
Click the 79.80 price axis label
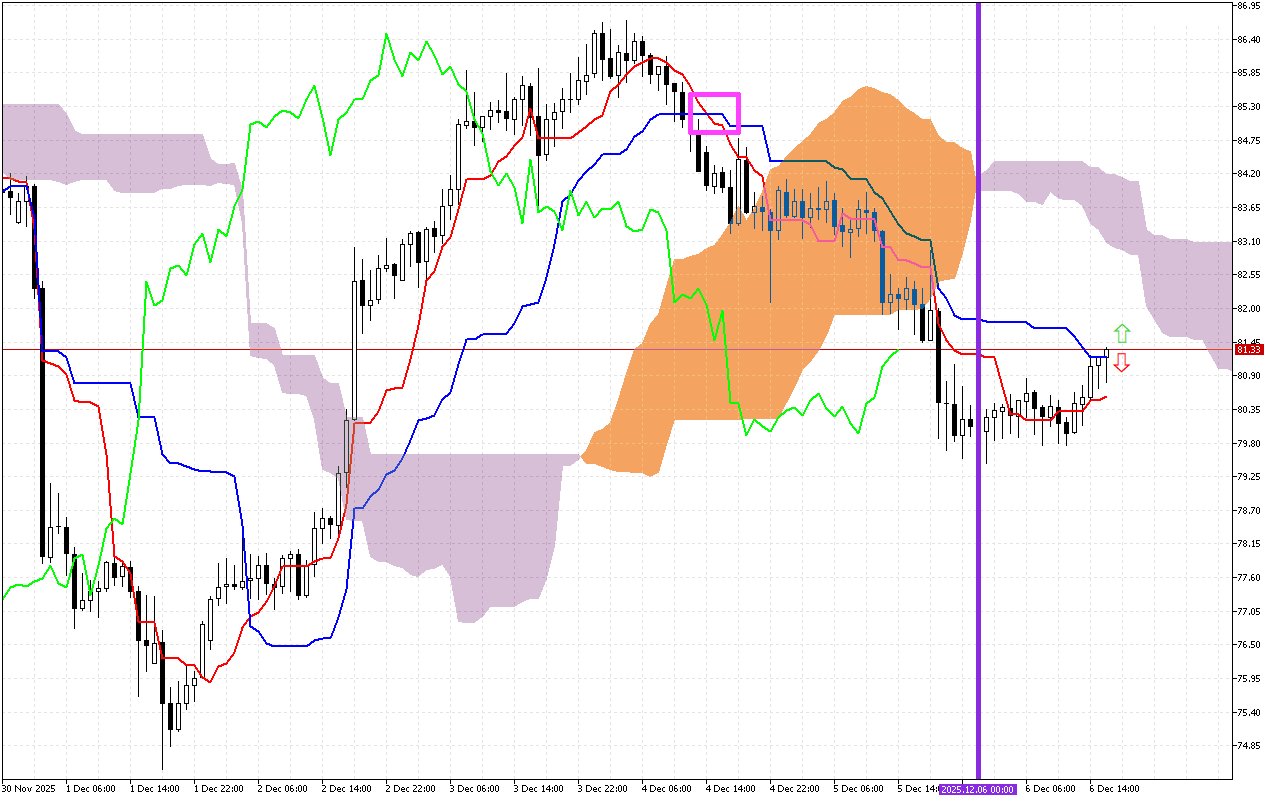click(1248, 443)
